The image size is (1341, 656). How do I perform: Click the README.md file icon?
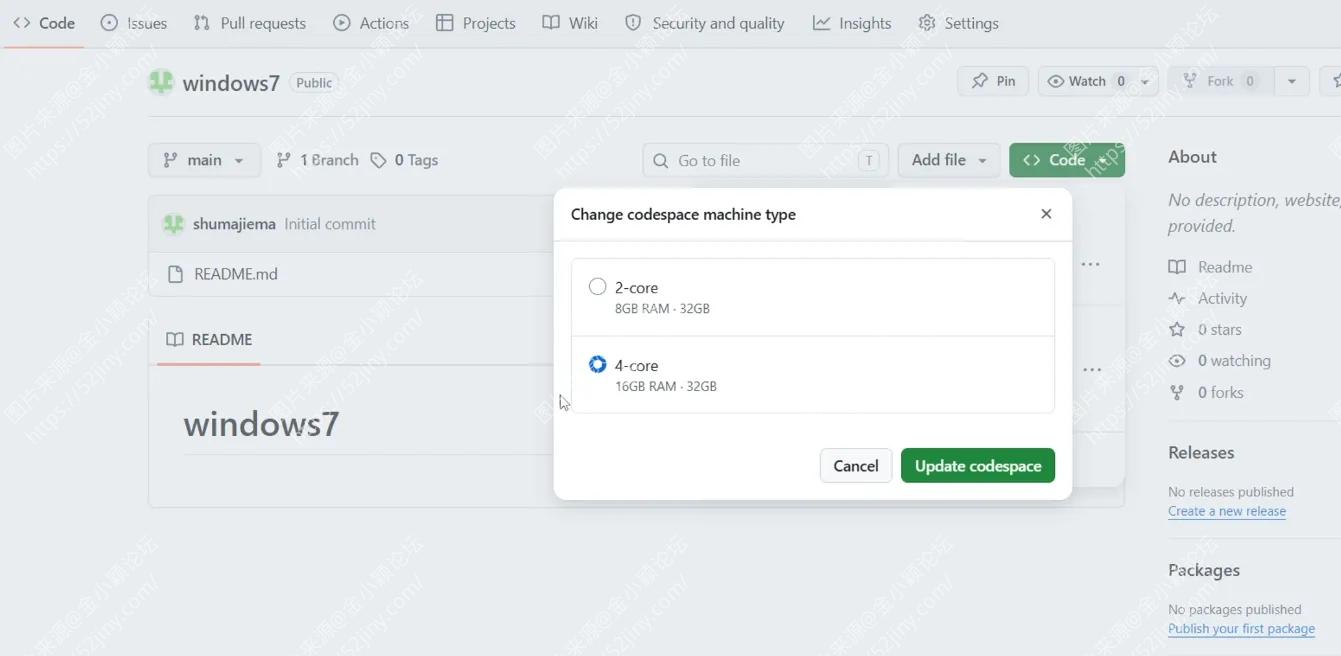coord(175,274)
